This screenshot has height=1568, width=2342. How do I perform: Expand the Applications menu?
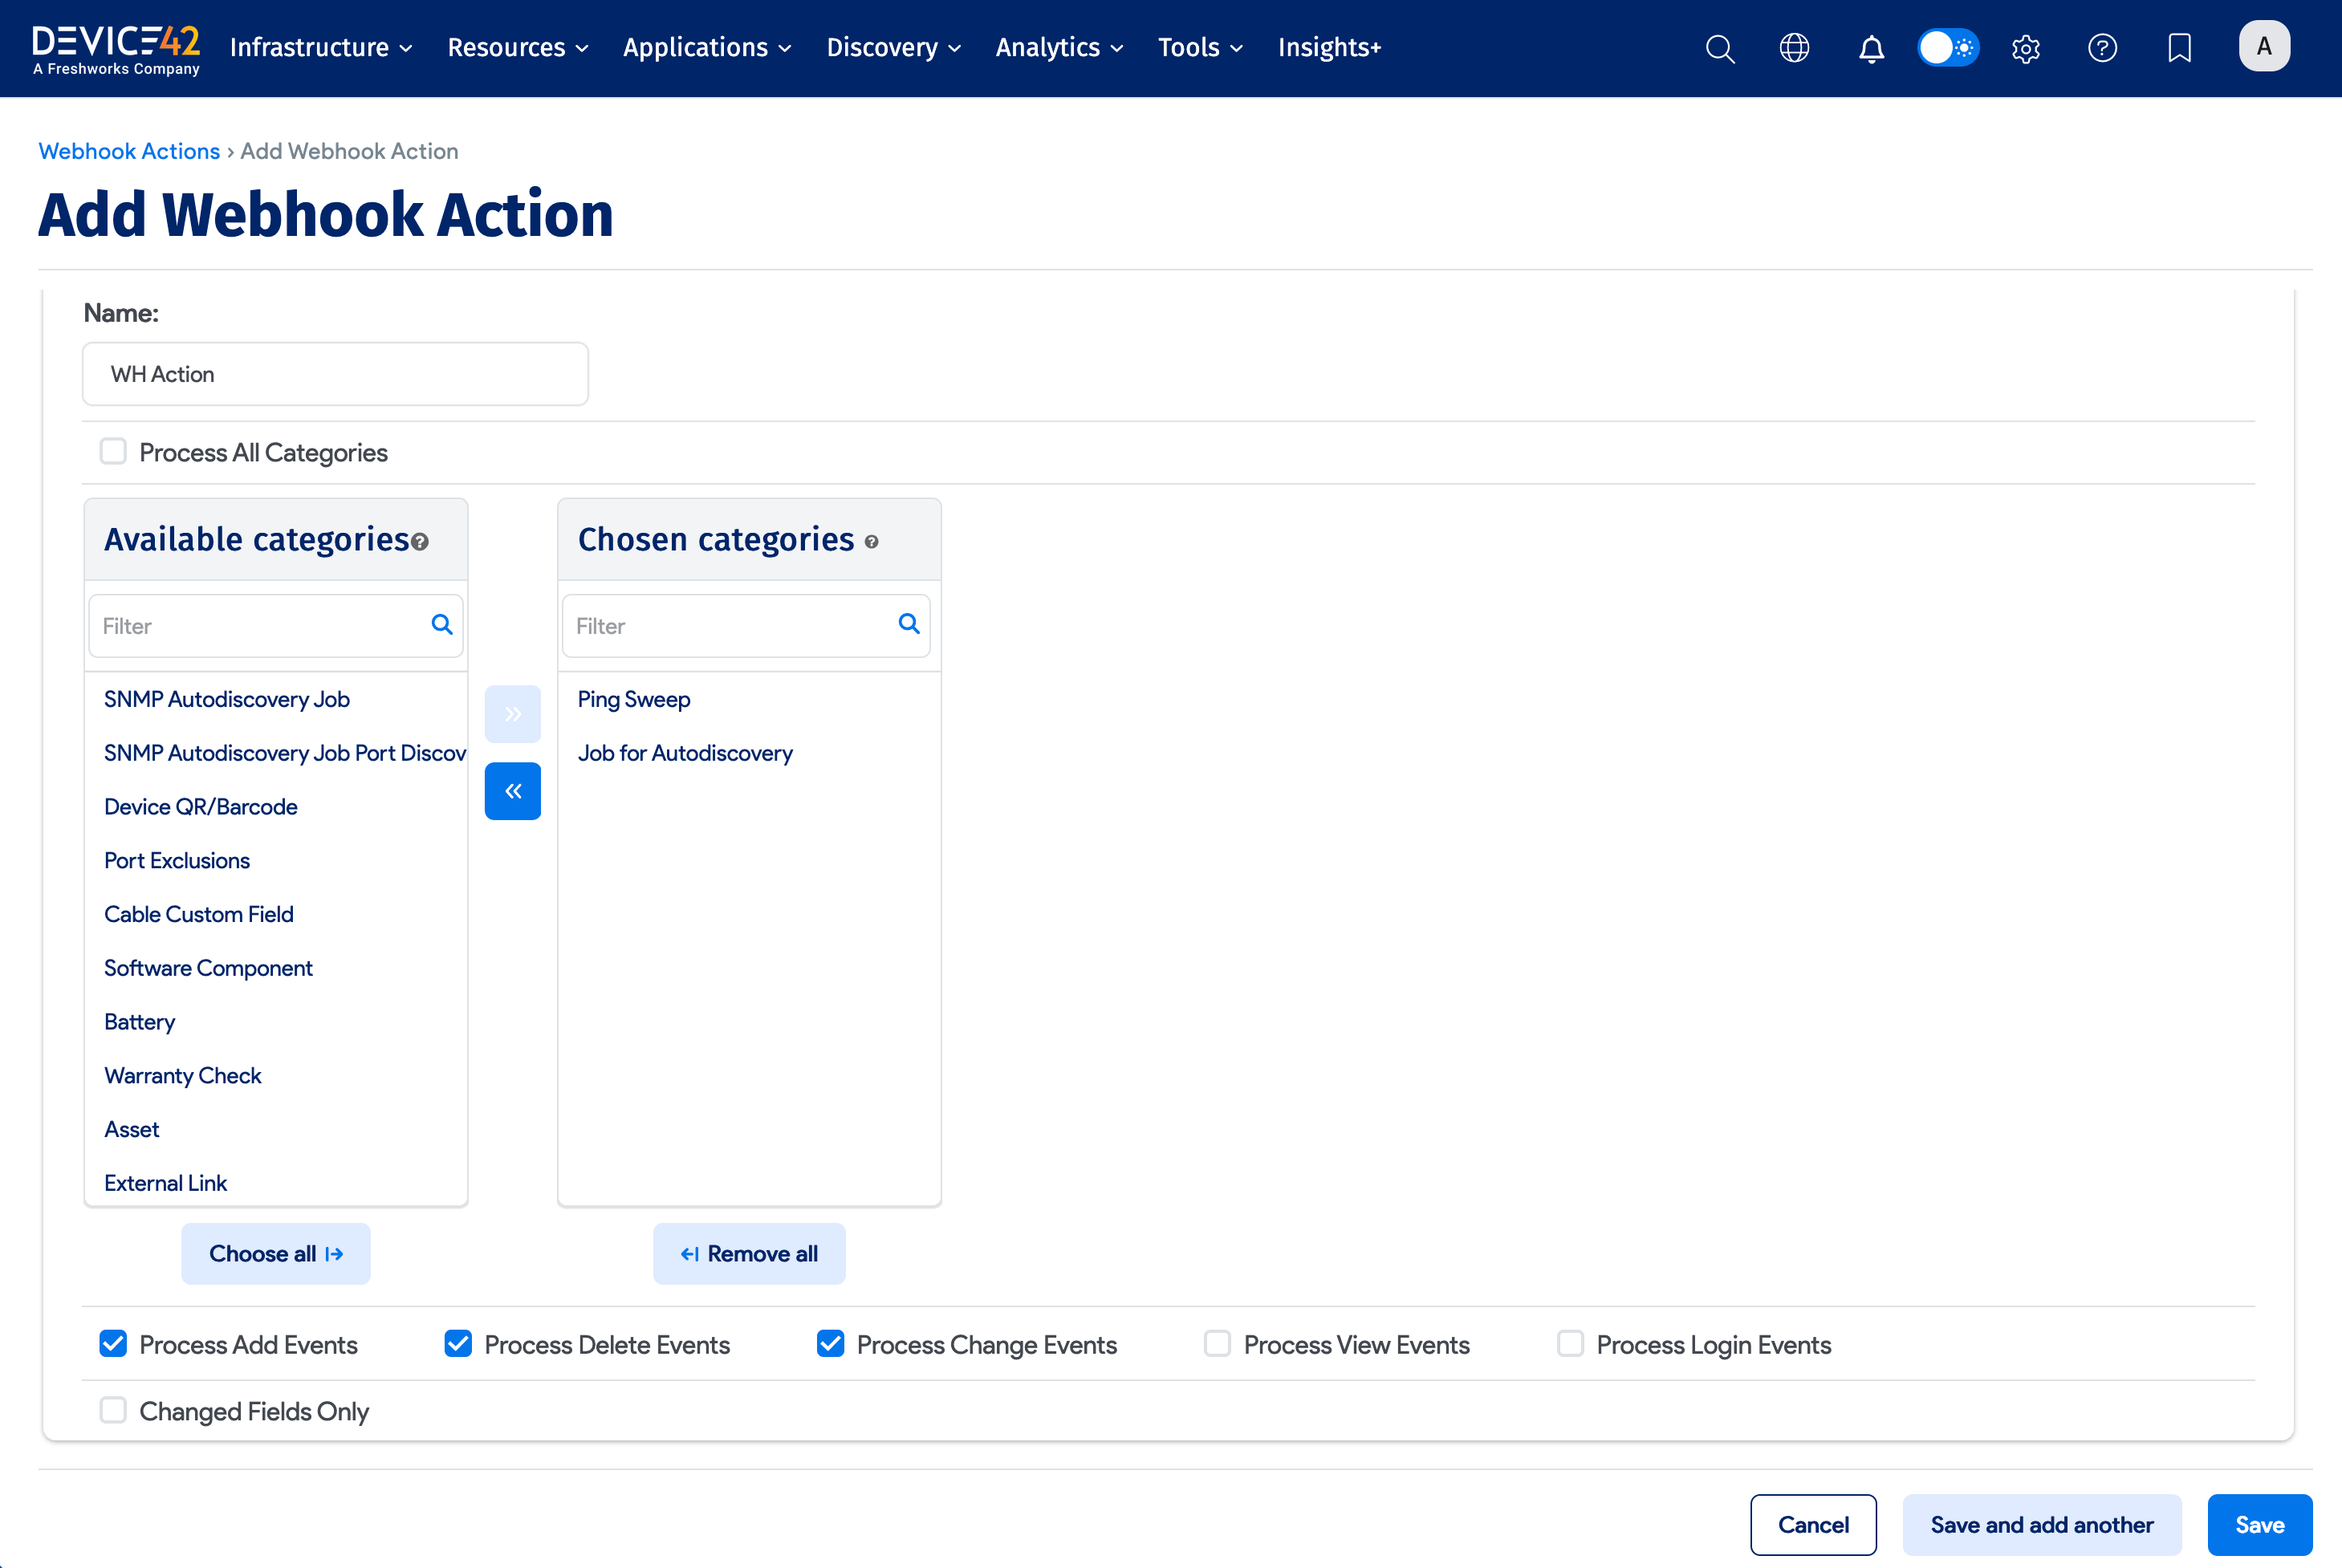click(x=707, y=47)
